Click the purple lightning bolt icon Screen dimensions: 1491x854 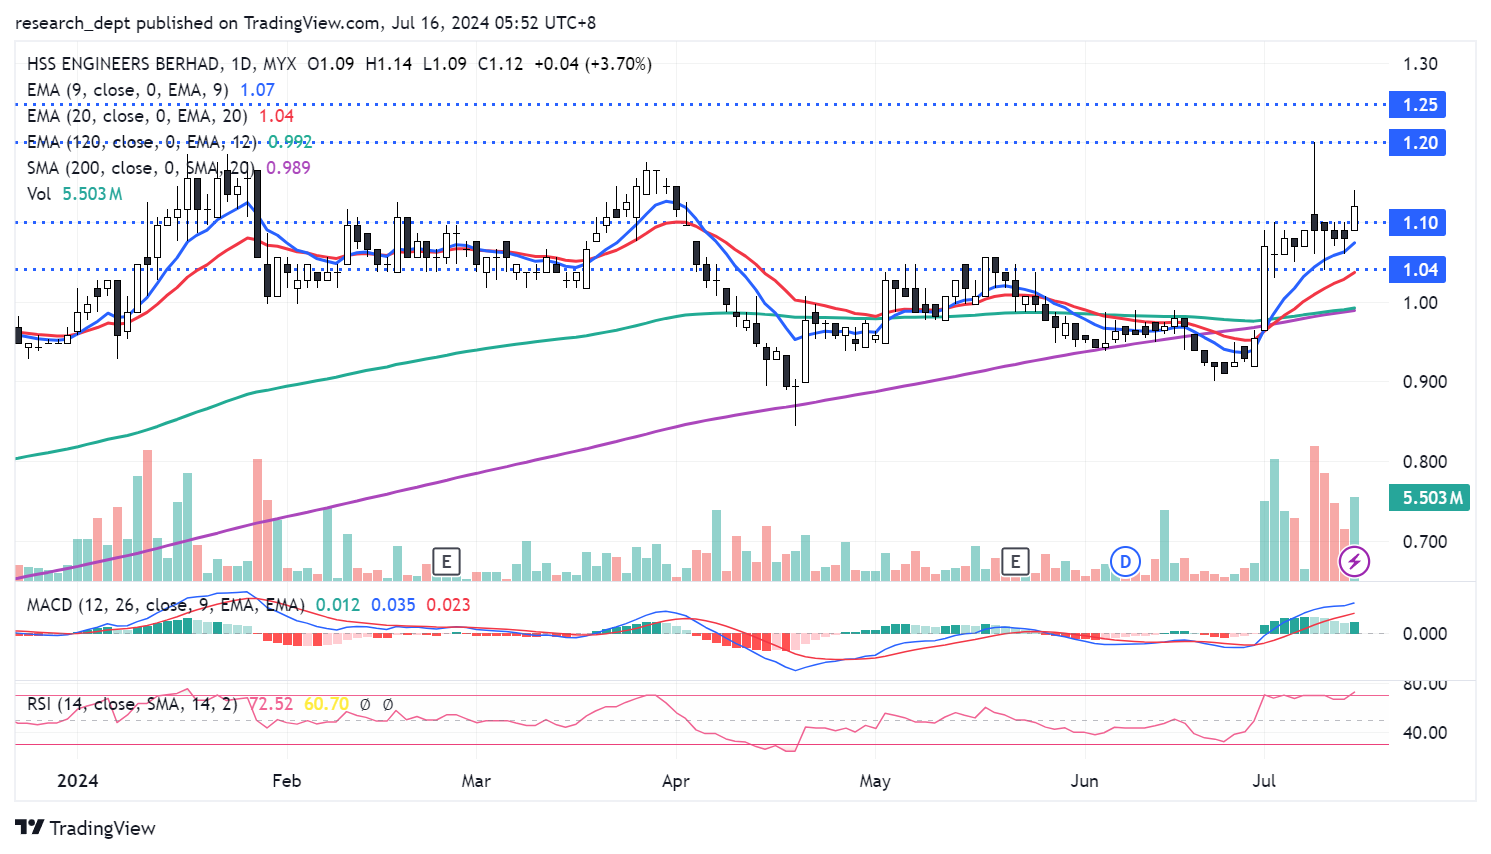click(x=1354, y=561)
